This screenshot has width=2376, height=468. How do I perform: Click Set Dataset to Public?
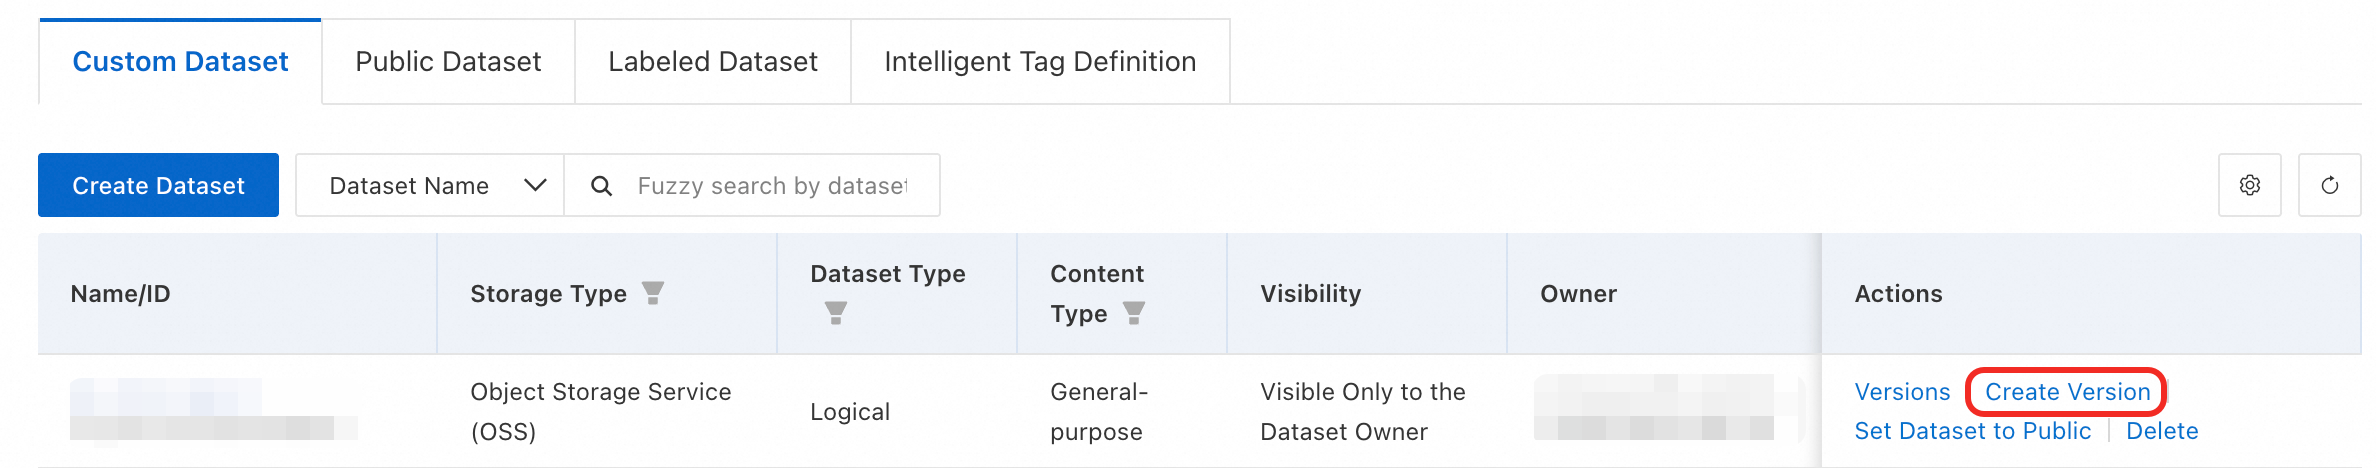tap(1972, 431)
